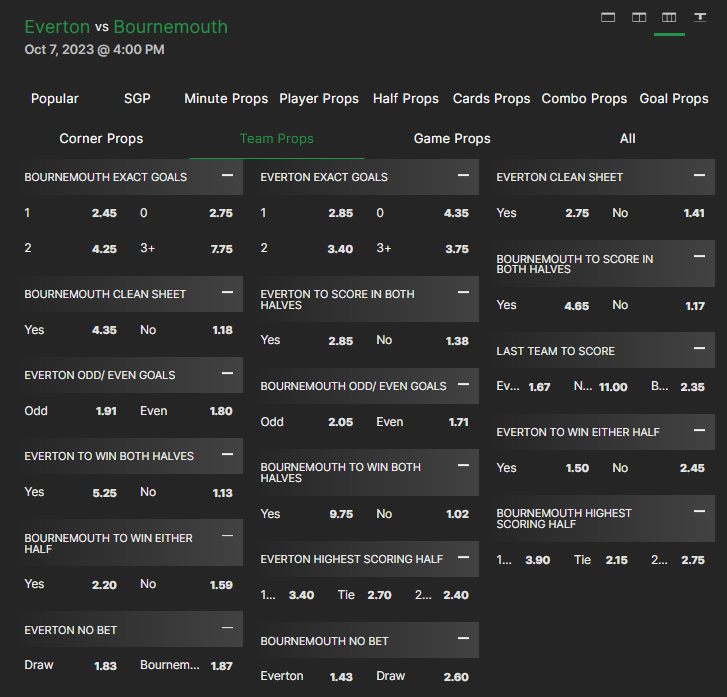Collapse Everton No Bet section
This screenshot has height=697, width=727.
tap(227, 628)
